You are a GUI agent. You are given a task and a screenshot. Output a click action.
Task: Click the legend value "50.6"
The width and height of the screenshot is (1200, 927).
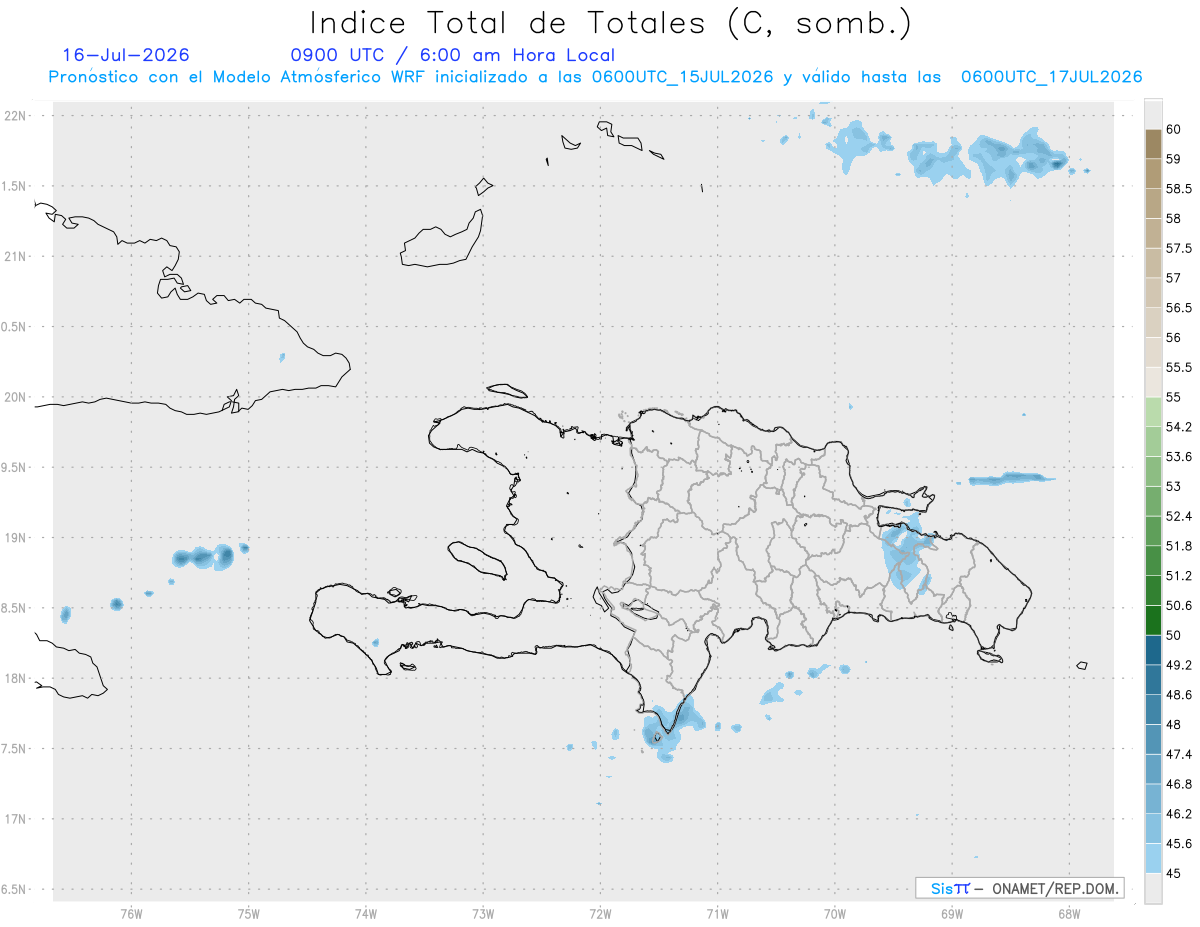click(x=1178, y=606)
